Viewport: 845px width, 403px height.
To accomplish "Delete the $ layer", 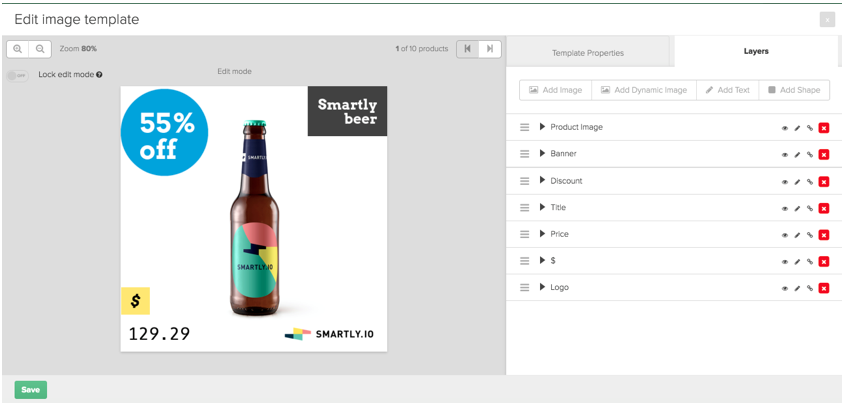I will [823, 261].
